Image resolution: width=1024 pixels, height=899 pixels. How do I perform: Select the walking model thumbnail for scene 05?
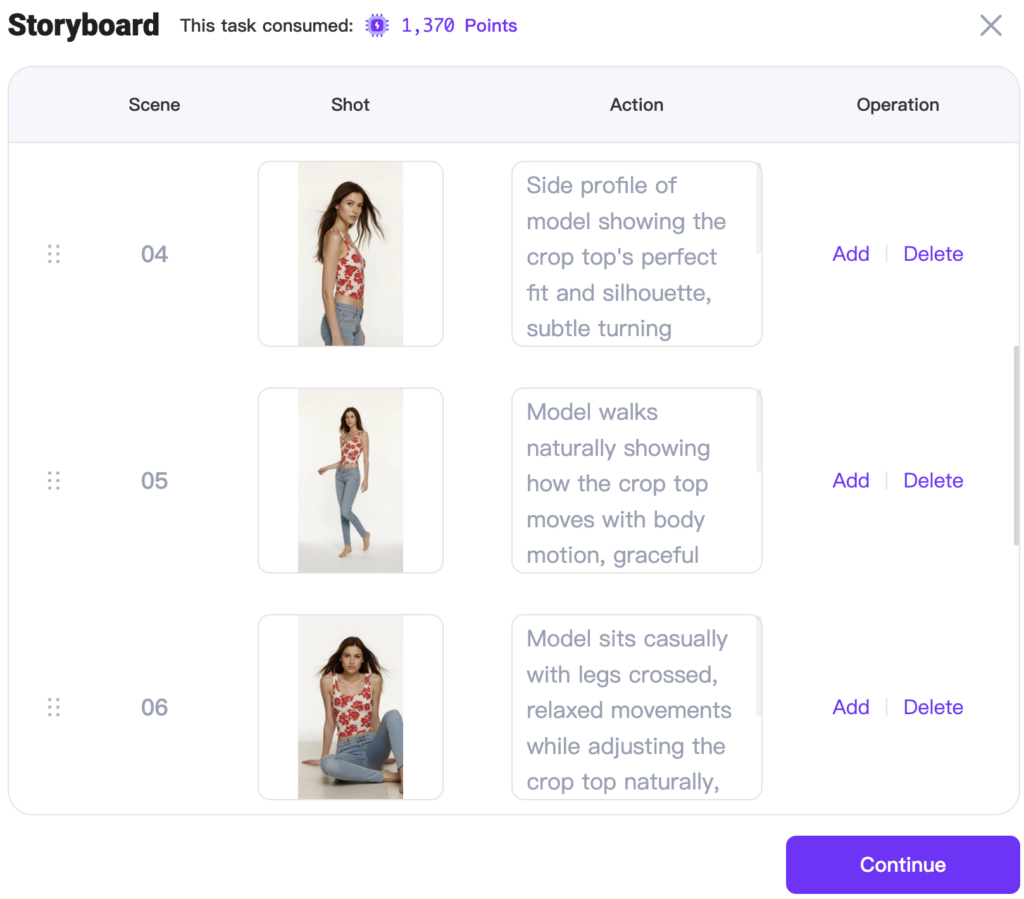(x=350, y=480)
